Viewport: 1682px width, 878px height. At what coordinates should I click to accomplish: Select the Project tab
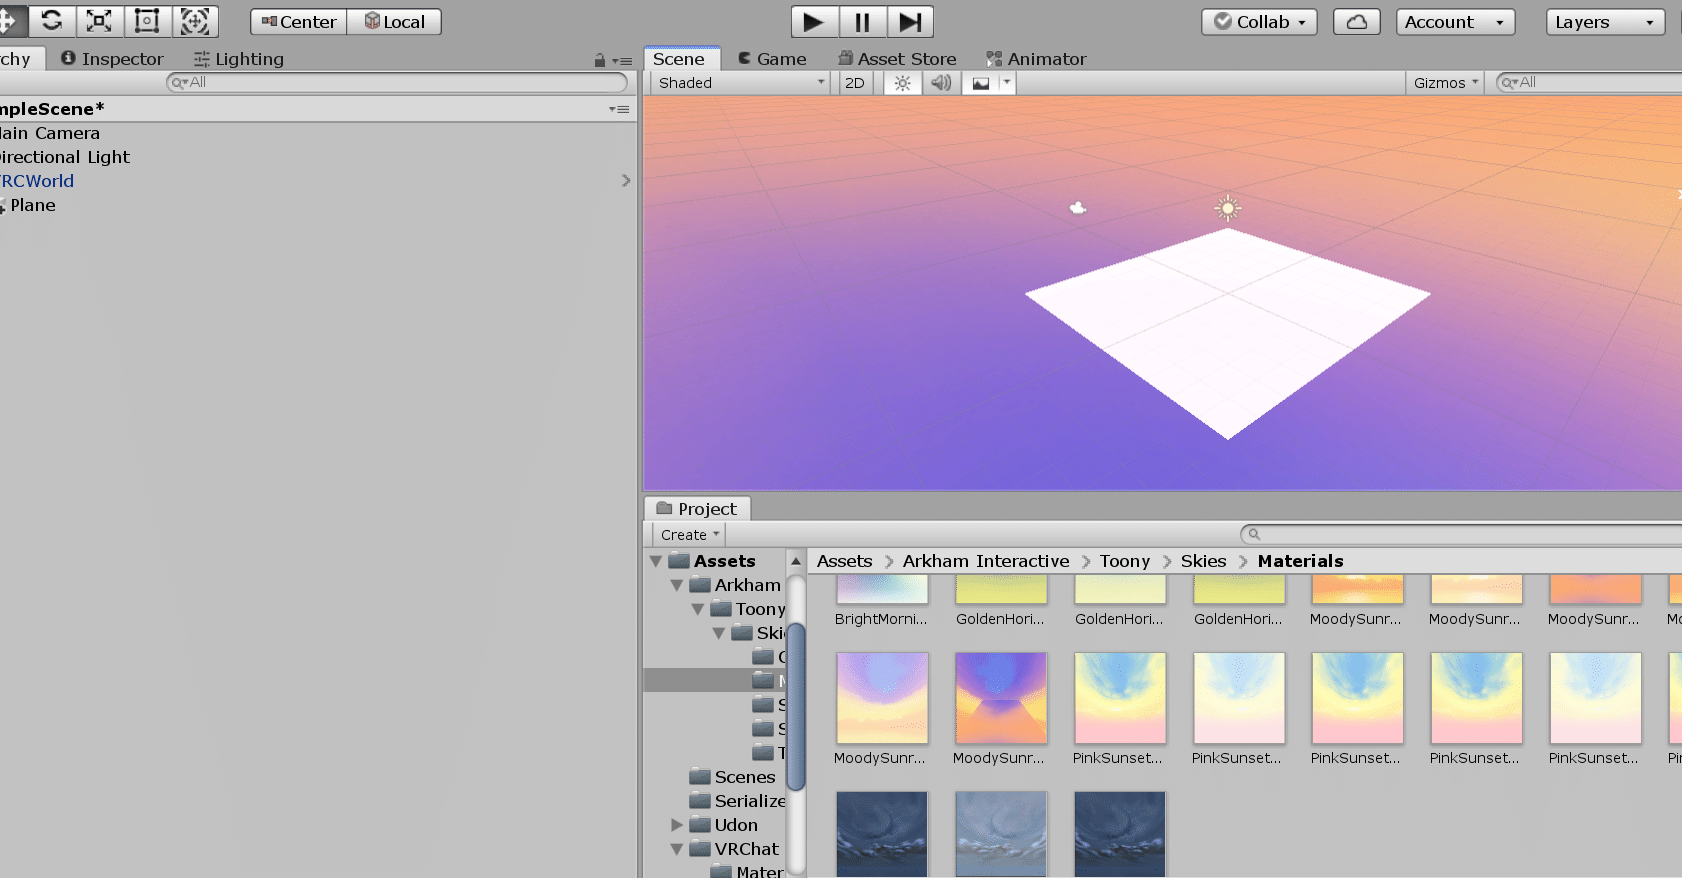[x=697, y=509]
